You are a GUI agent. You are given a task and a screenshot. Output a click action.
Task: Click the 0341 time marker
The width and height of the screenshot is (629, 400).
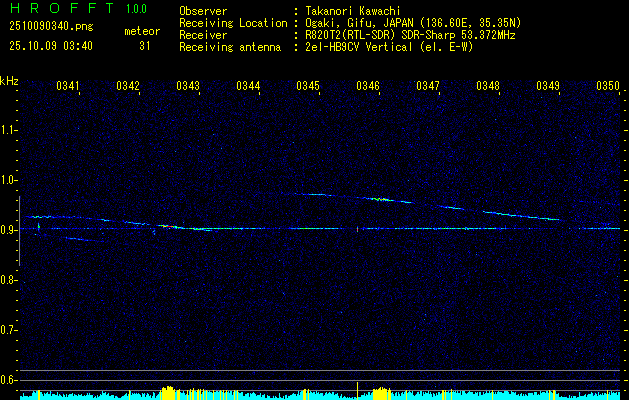[68, 87]
